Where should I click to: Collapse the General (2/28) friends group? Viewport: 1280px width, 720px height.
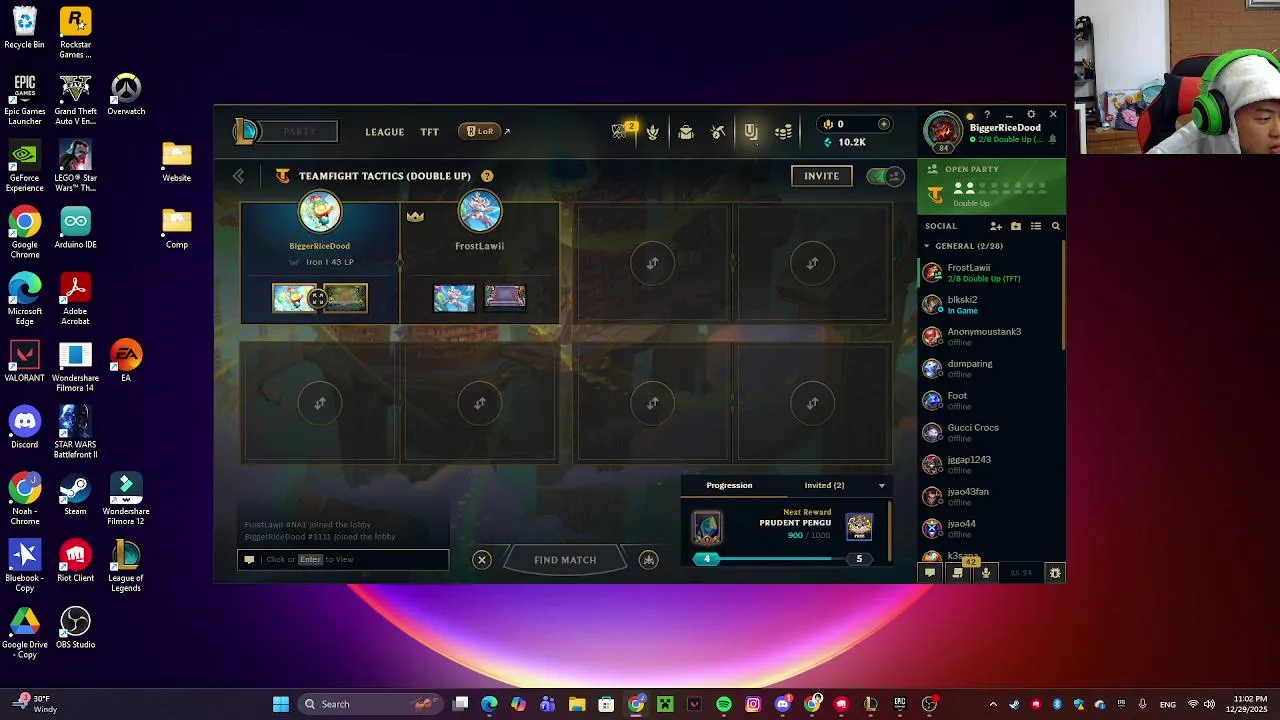(x=927, y=246)
